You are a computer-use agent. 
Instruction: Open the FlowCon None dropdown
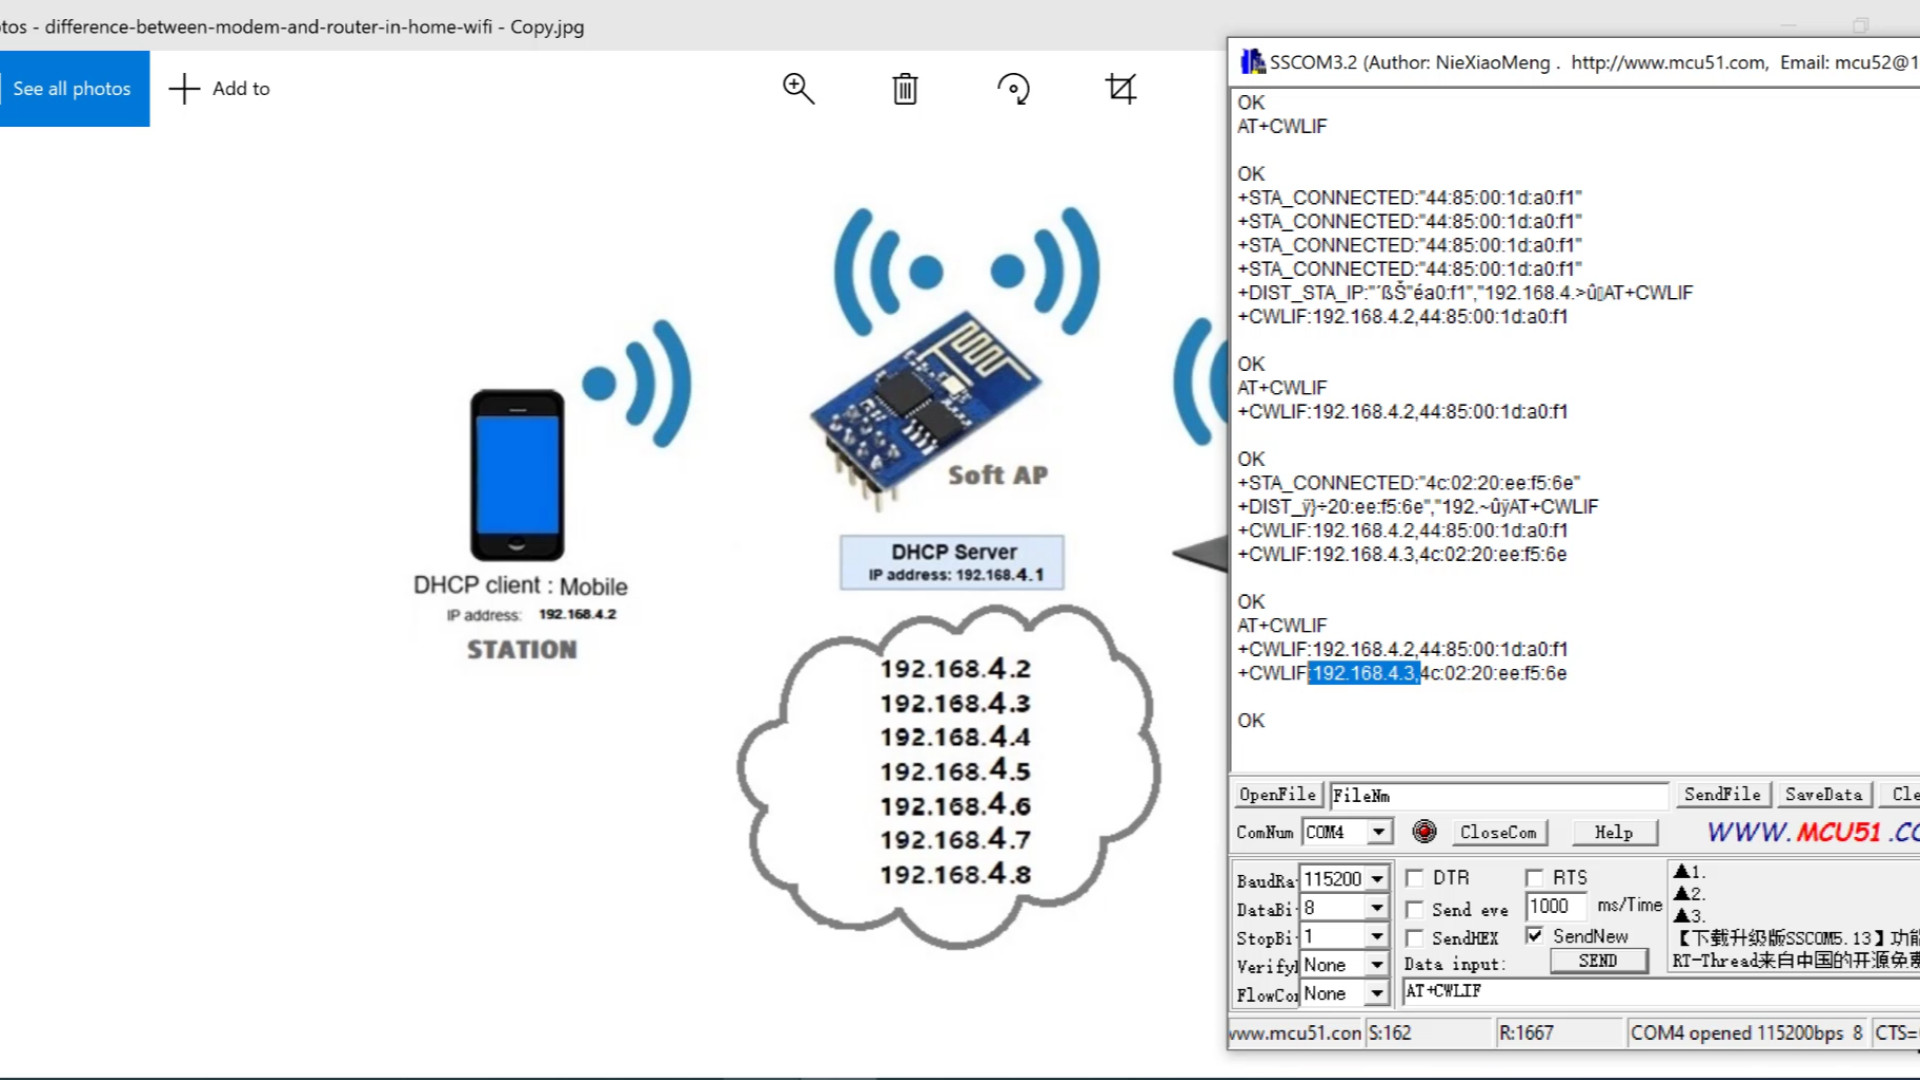coord(1377,994)
